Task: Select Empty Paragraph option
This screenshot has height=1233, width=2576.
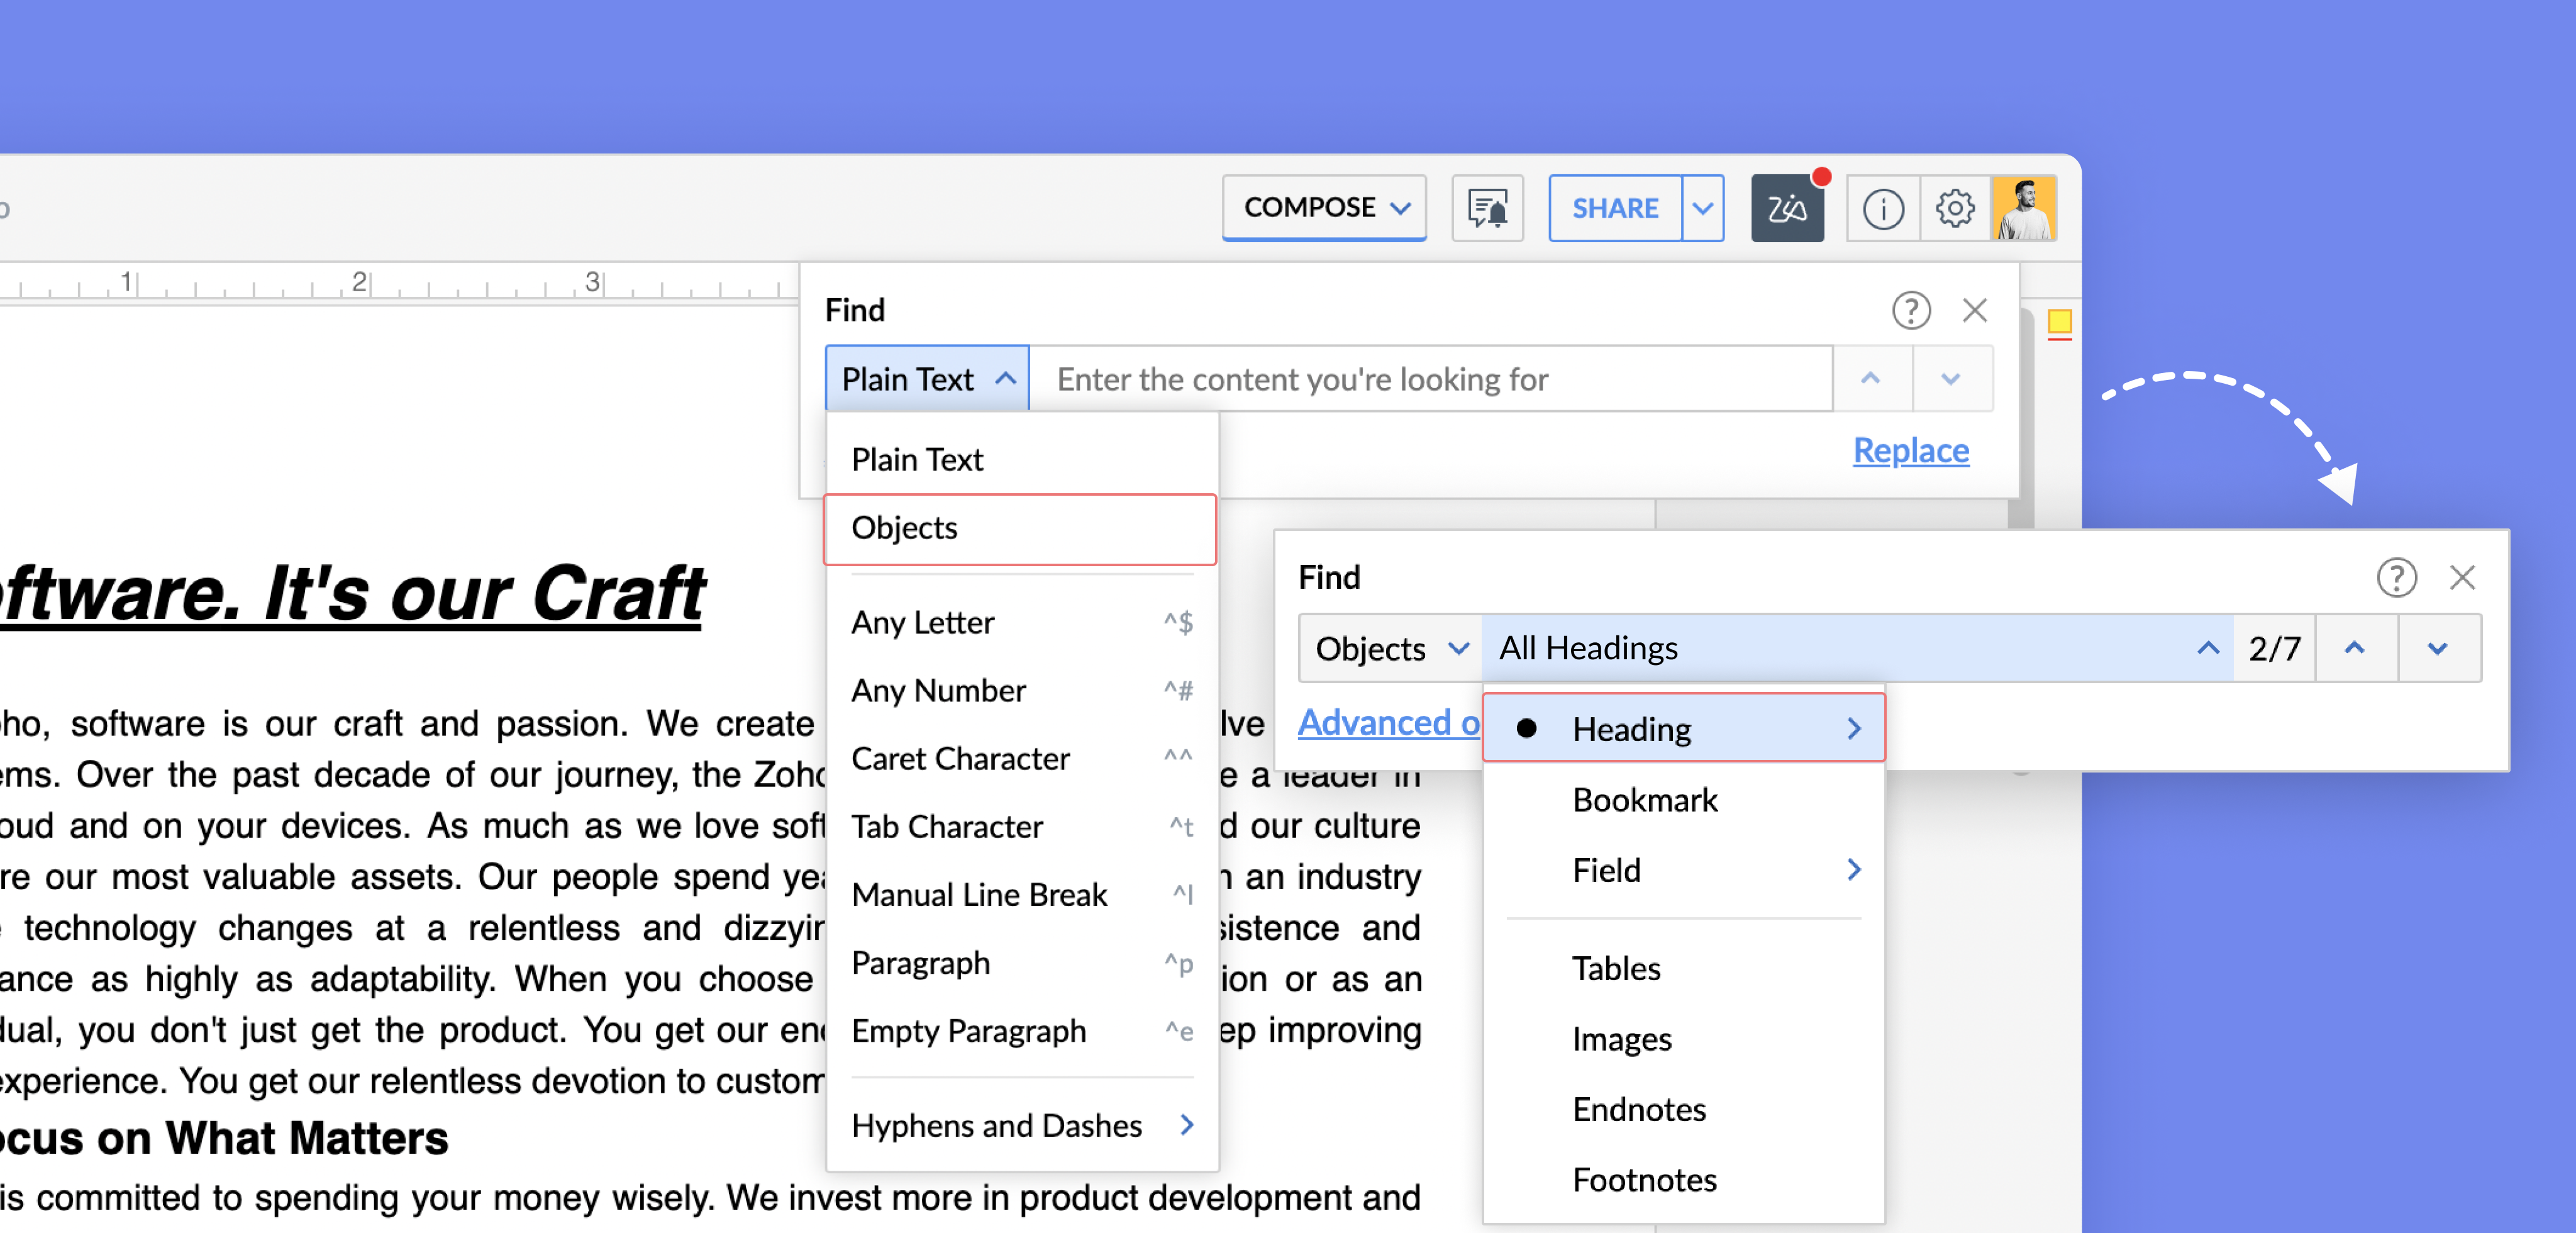Action: tap(1022, 1030)
